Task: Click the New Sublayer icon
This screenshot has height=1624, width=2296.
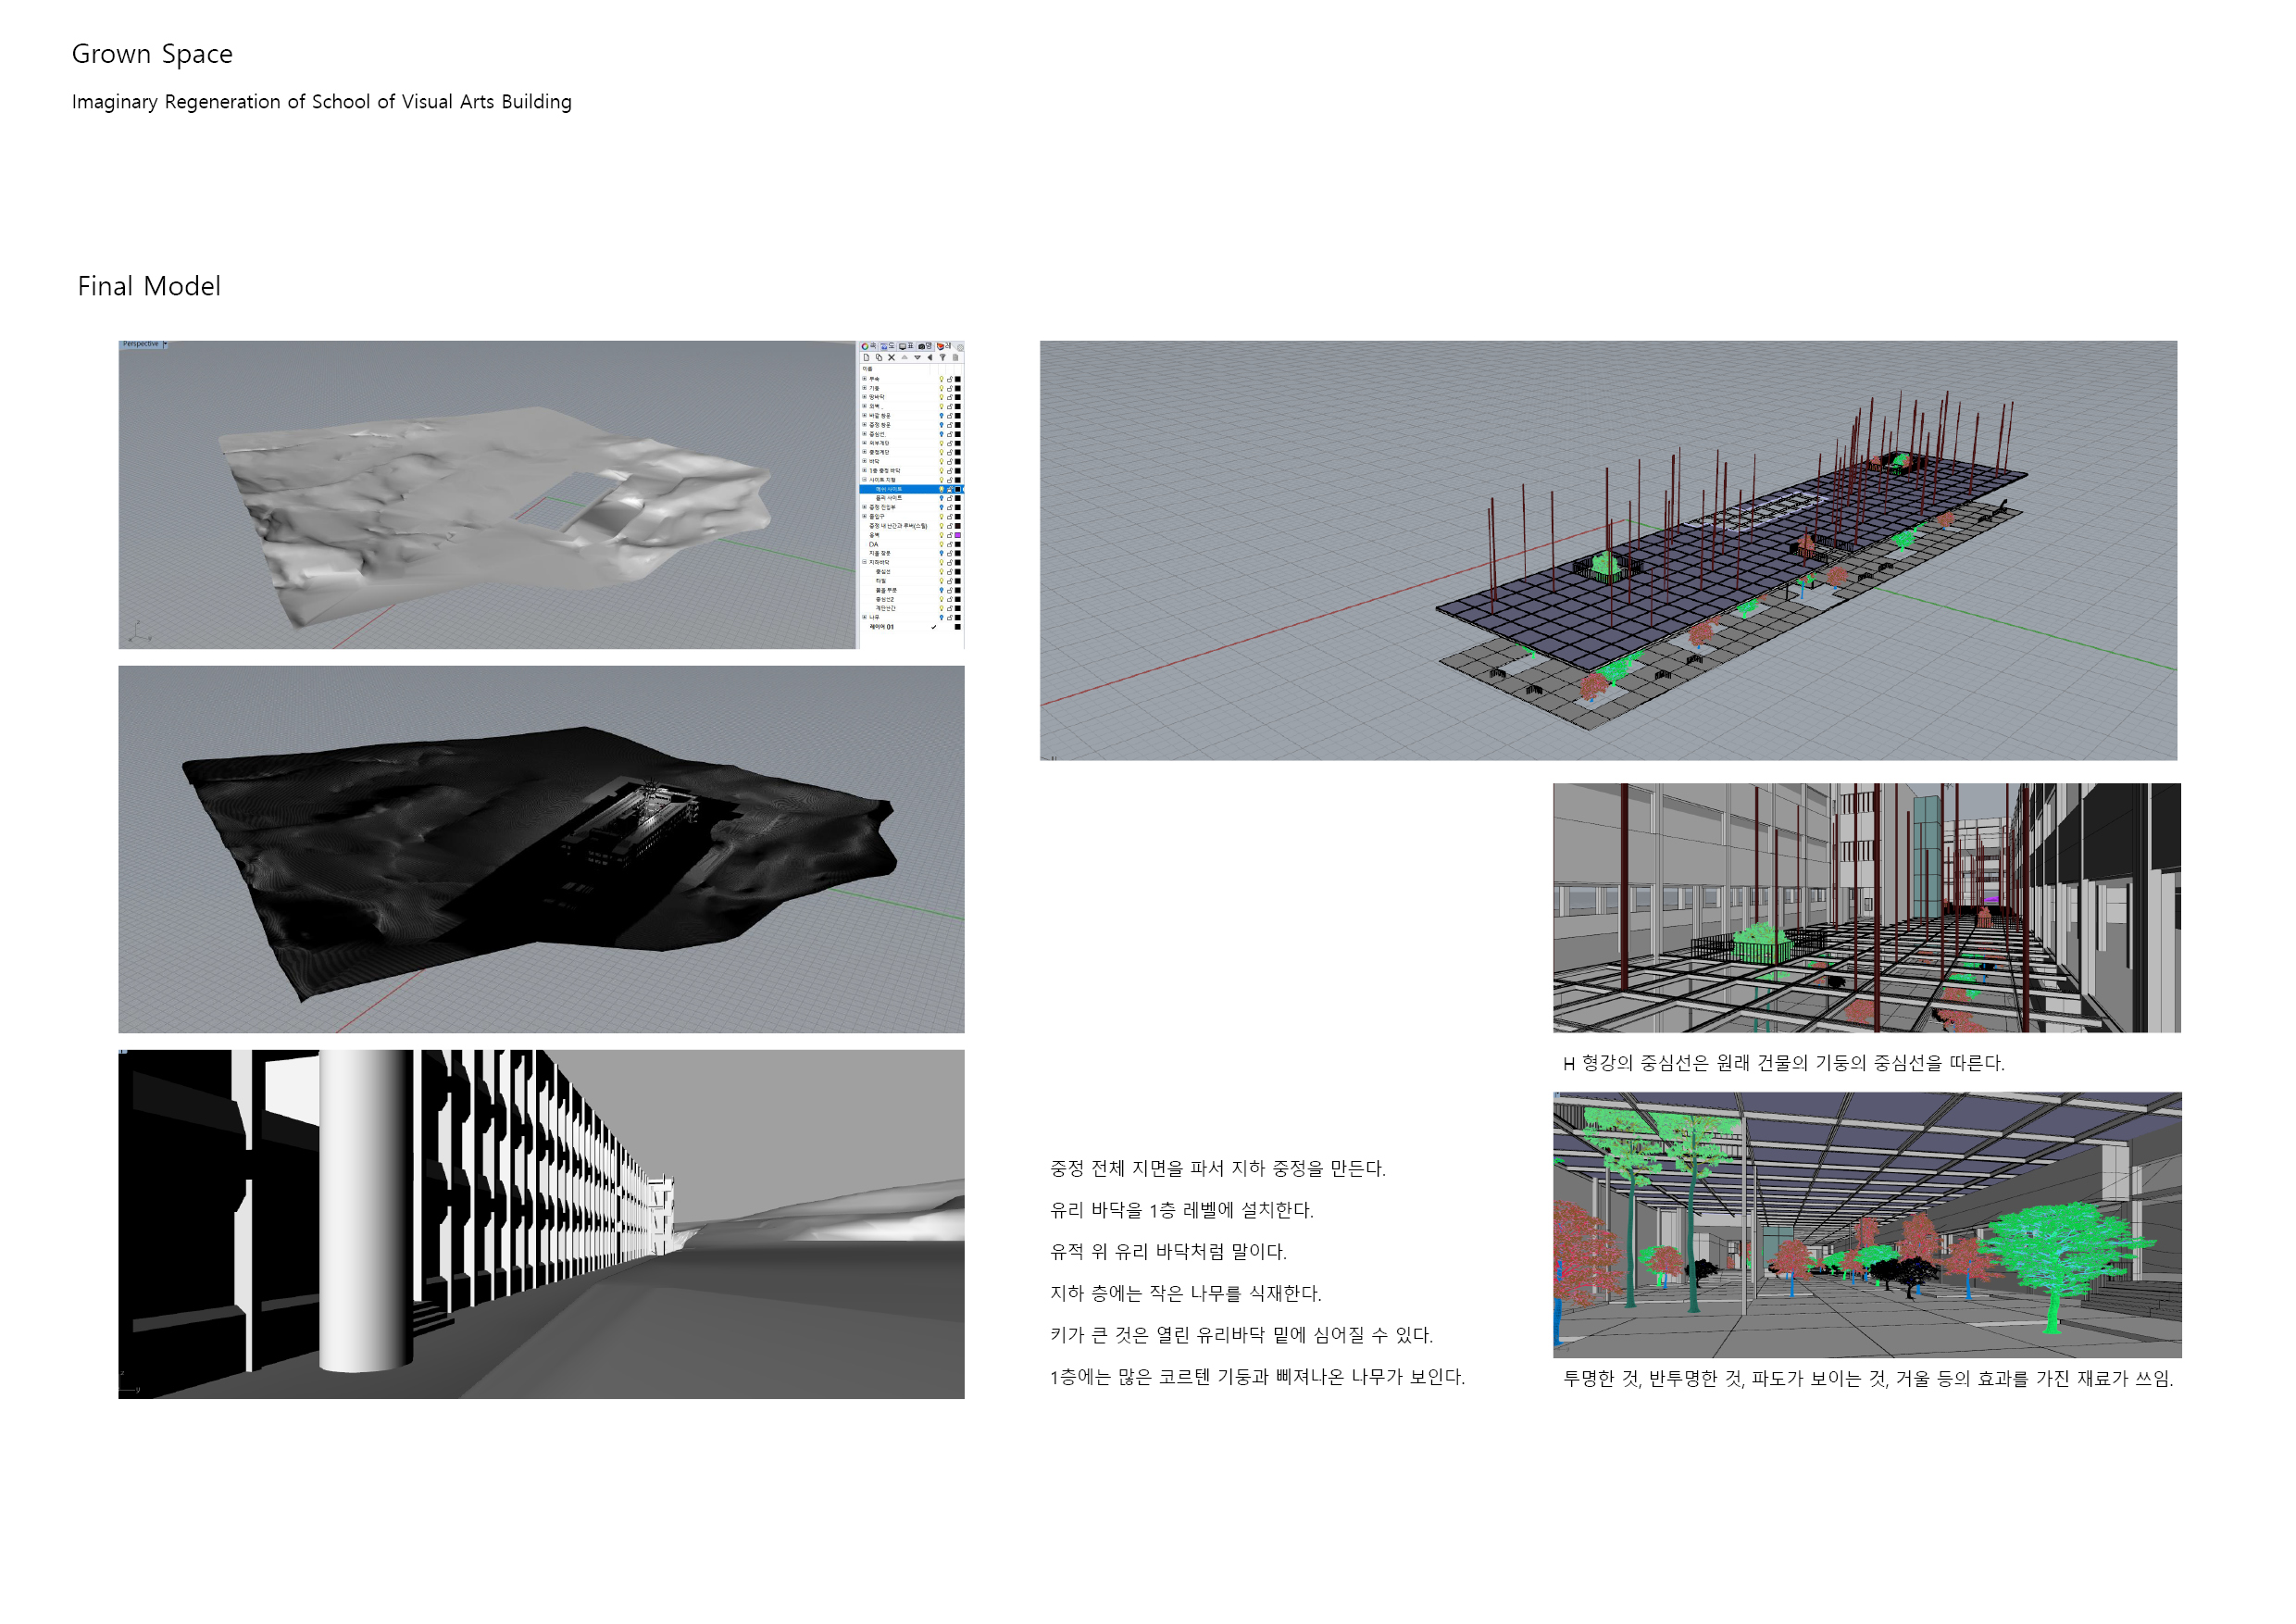Action: 879,358
